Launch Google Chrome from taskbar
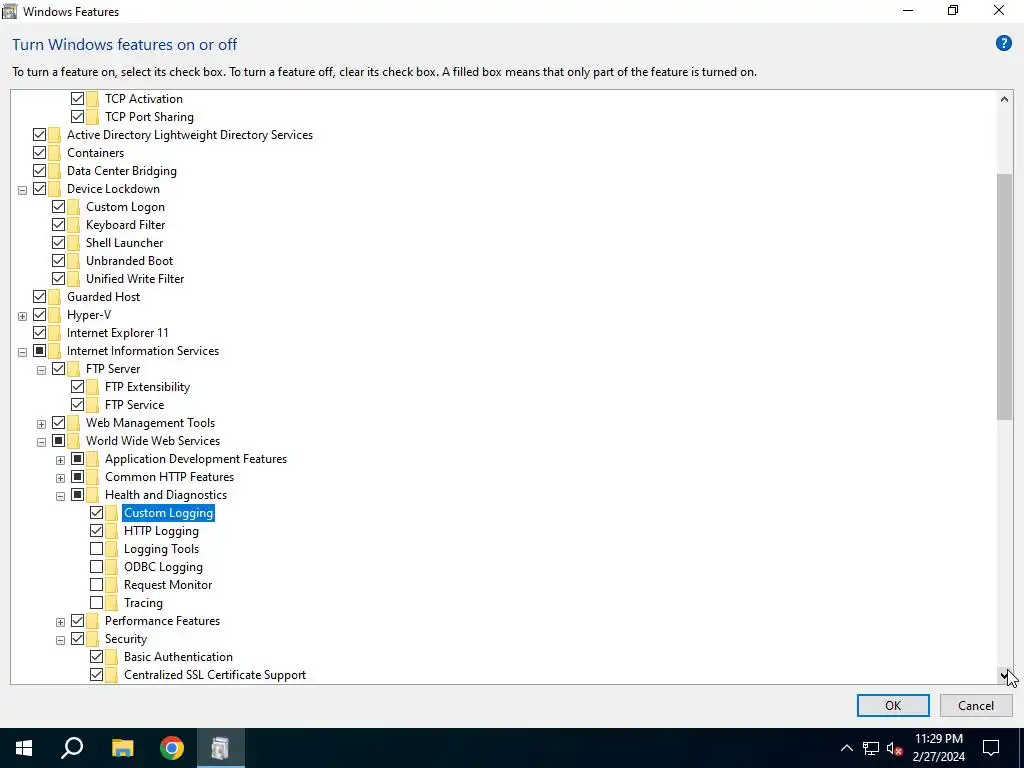This screenshot has width=1024, height=768. coord(172,748)
